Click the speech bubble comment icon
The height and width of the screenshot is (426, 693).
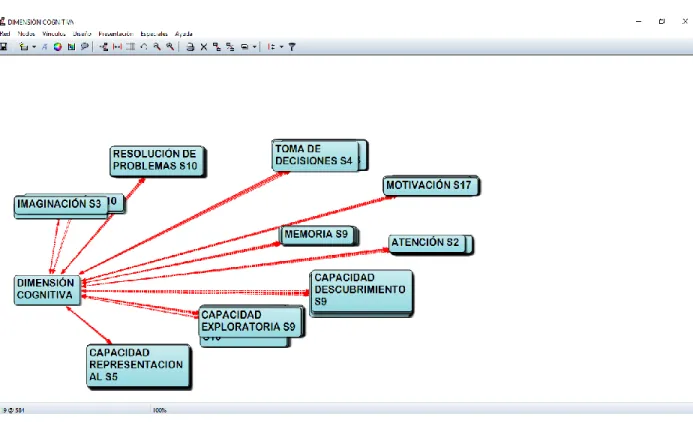pos(85,46)
